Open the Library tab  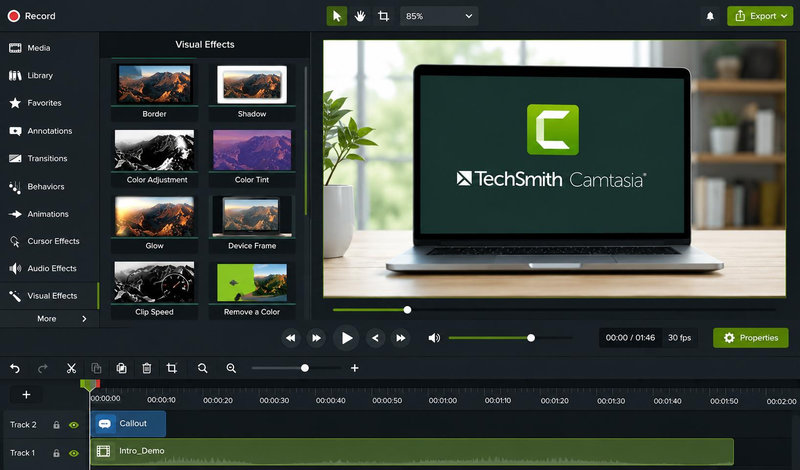tap(49, 76)
